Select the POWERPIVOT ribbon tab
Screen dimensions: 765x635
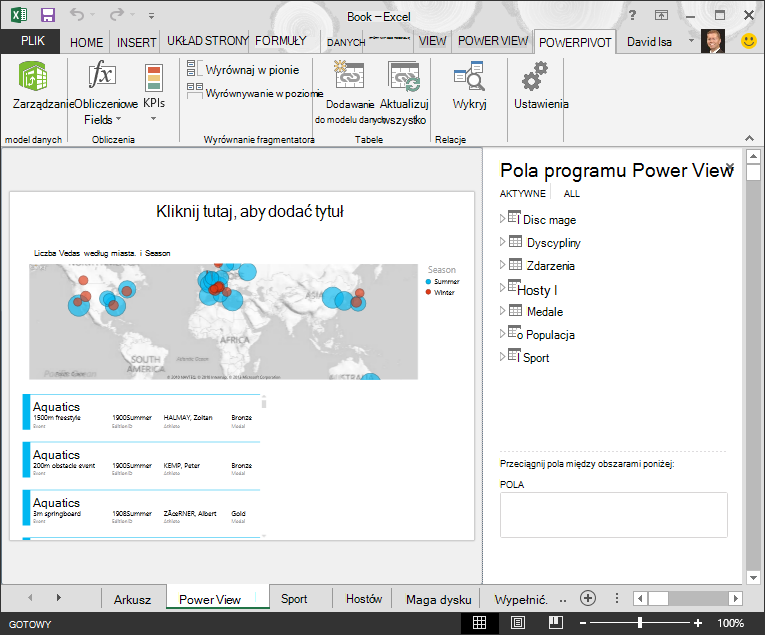(x=575, y=42)
